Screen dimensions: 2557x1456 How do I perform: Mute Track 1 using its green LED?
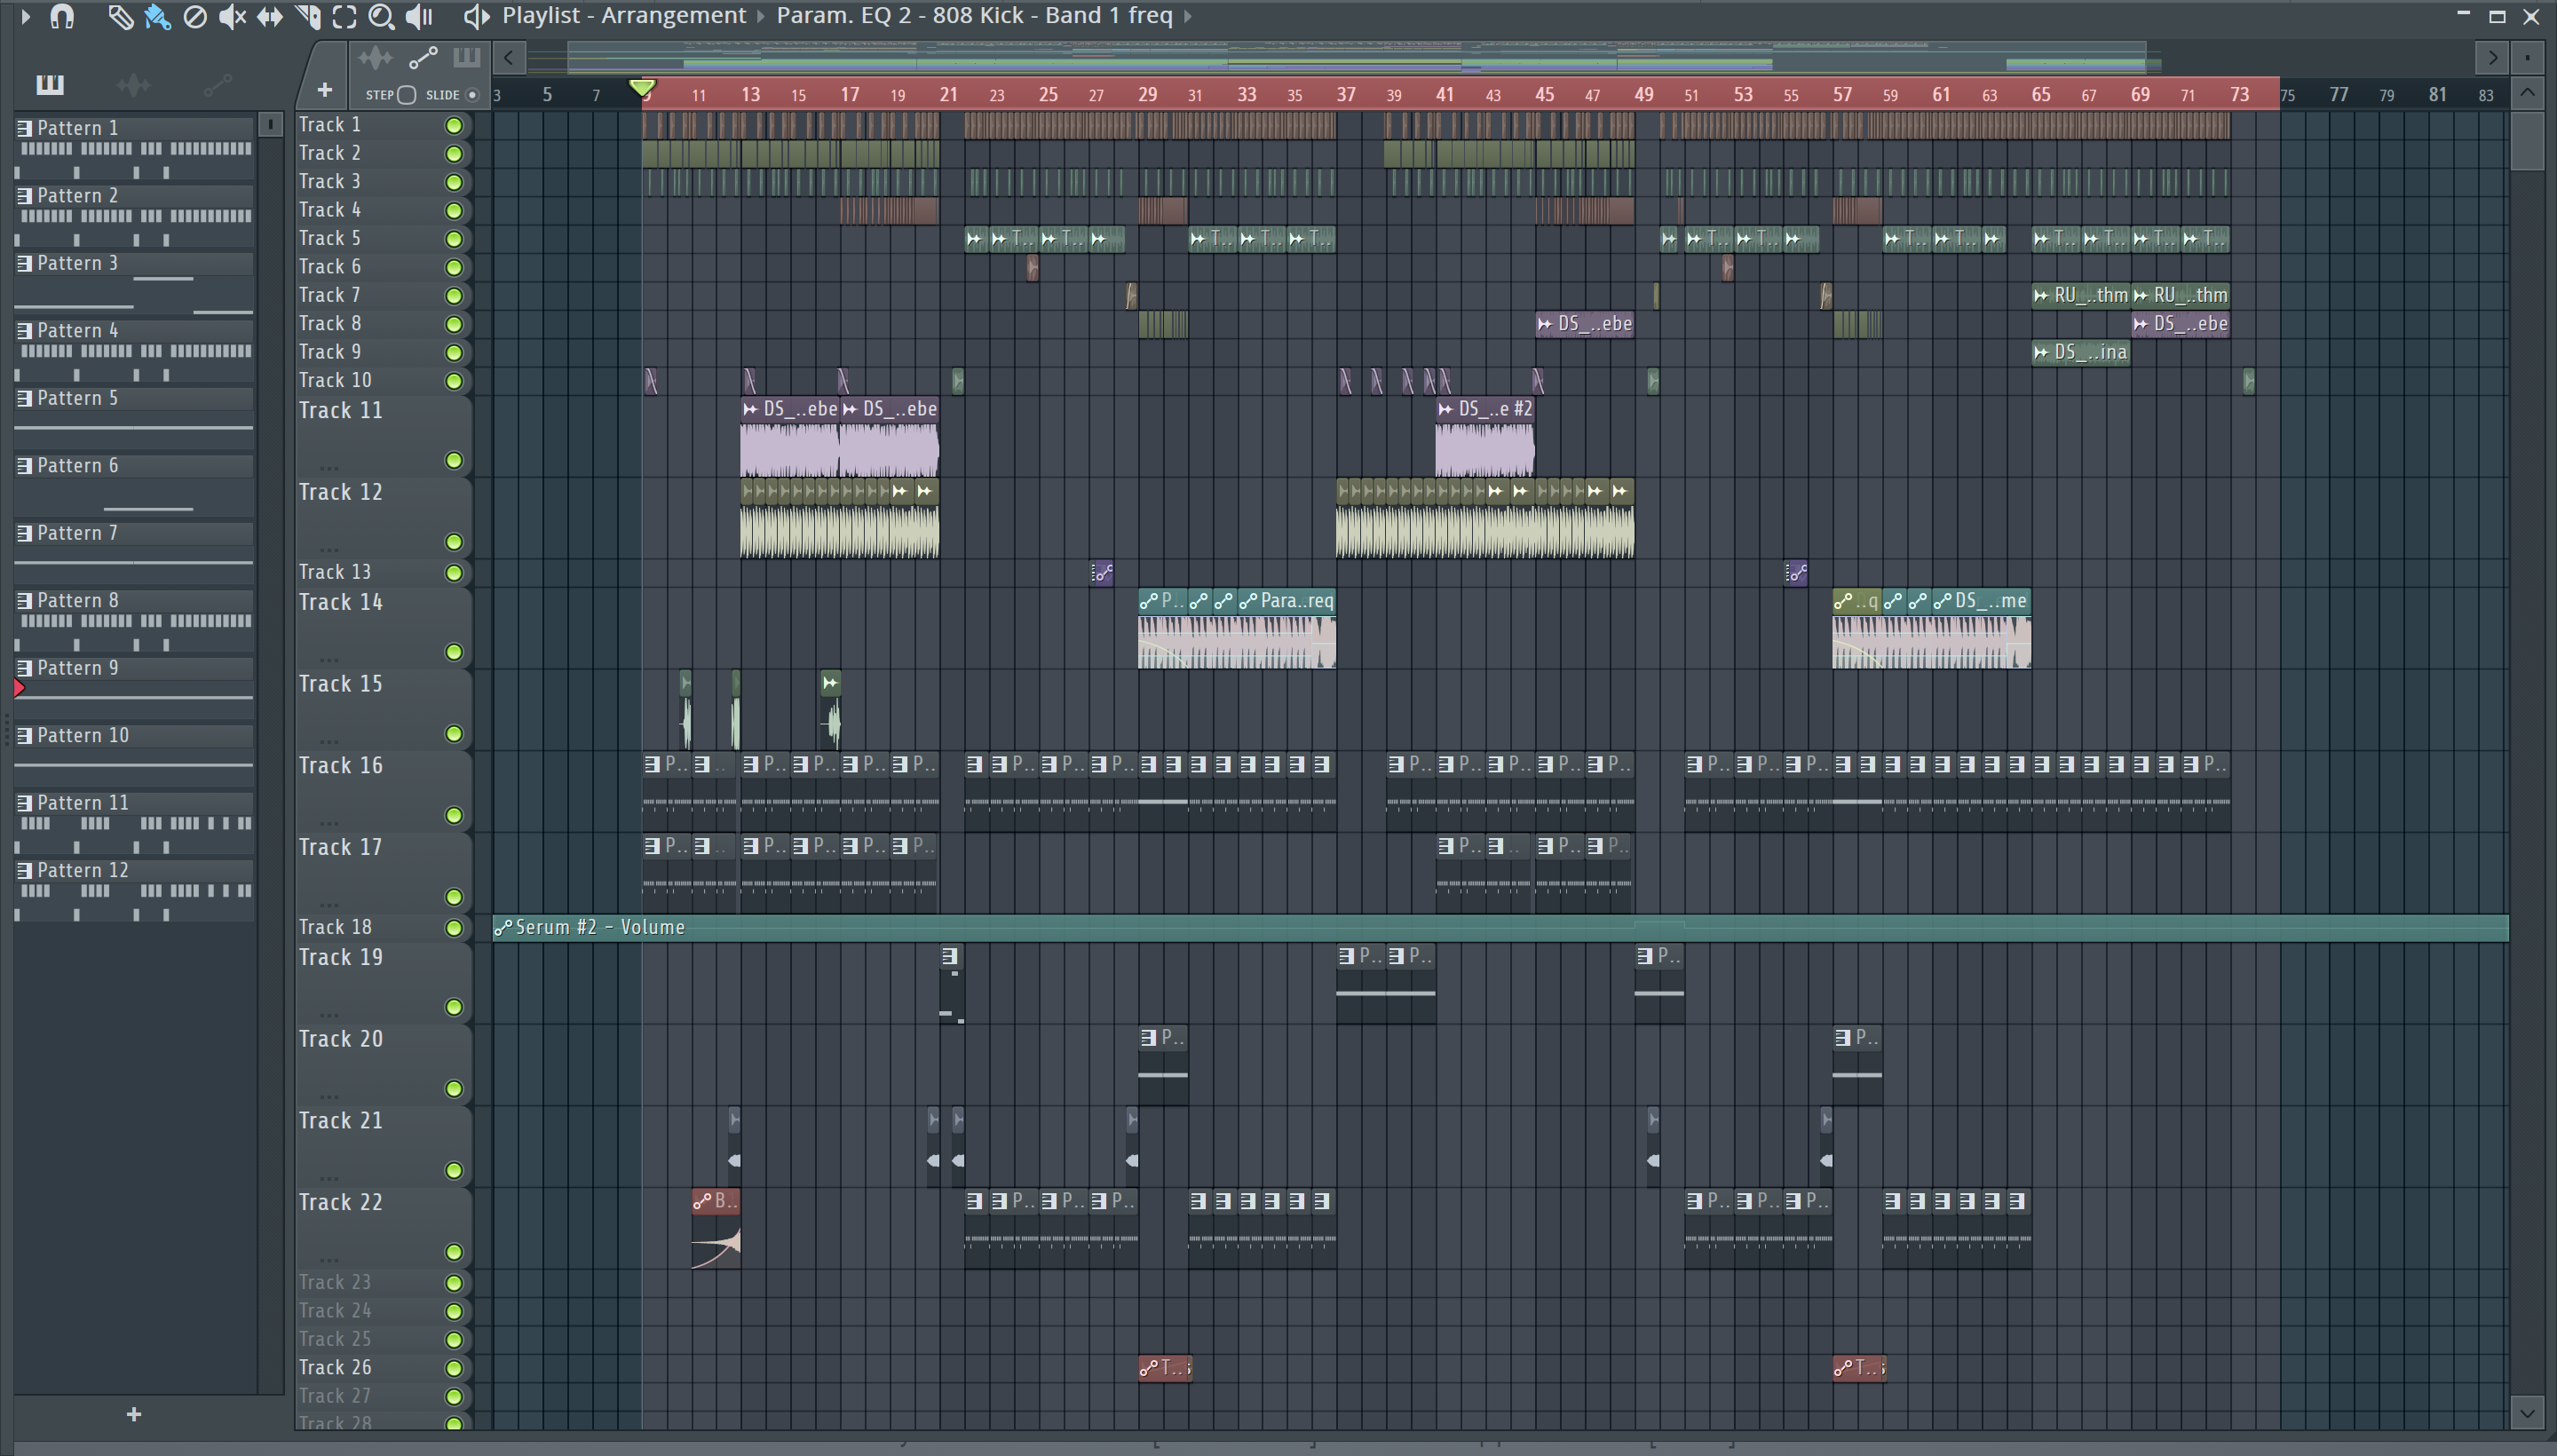pos(454,125)
